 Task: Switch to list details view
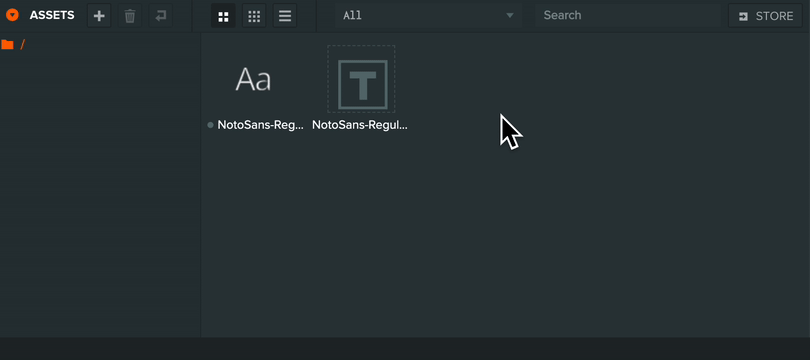click(285, 16)
